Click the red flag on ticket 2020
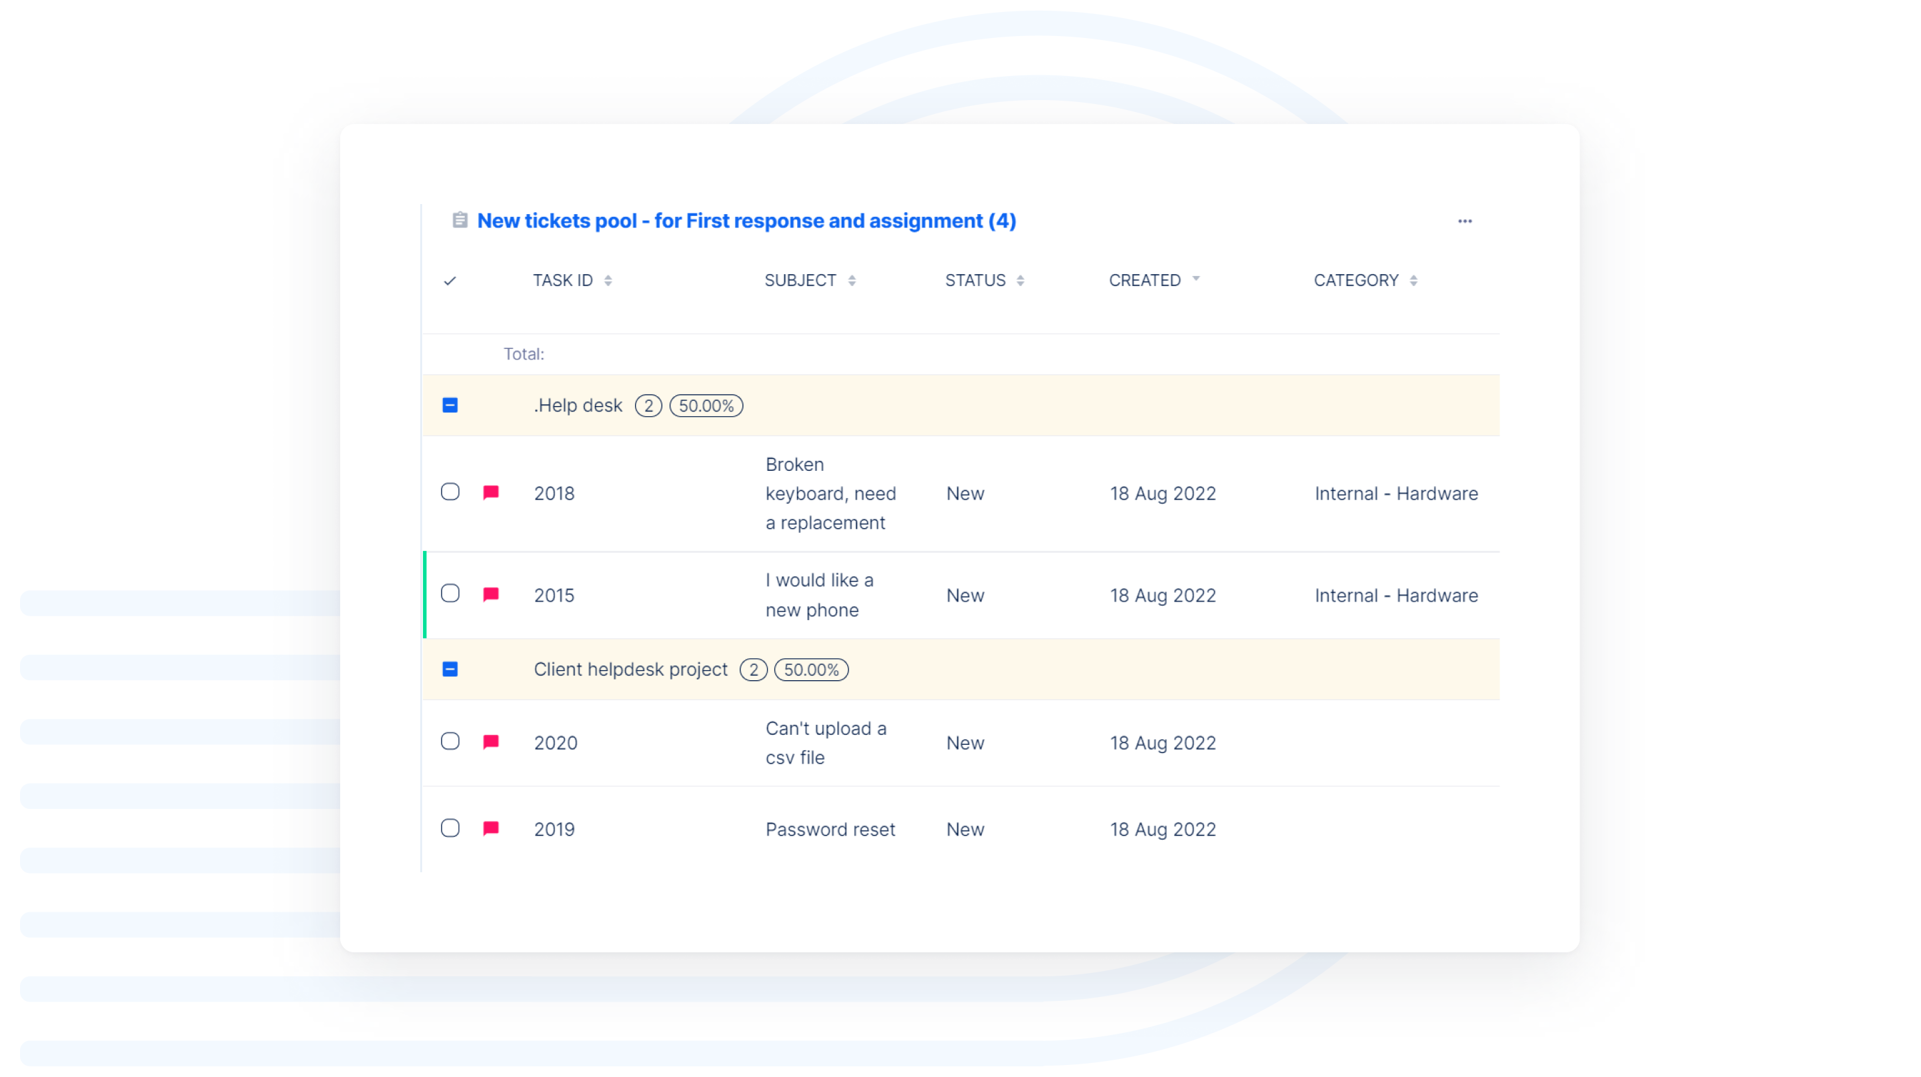The height and width of the screenshot is (1077, 1921). pos(491,742)
